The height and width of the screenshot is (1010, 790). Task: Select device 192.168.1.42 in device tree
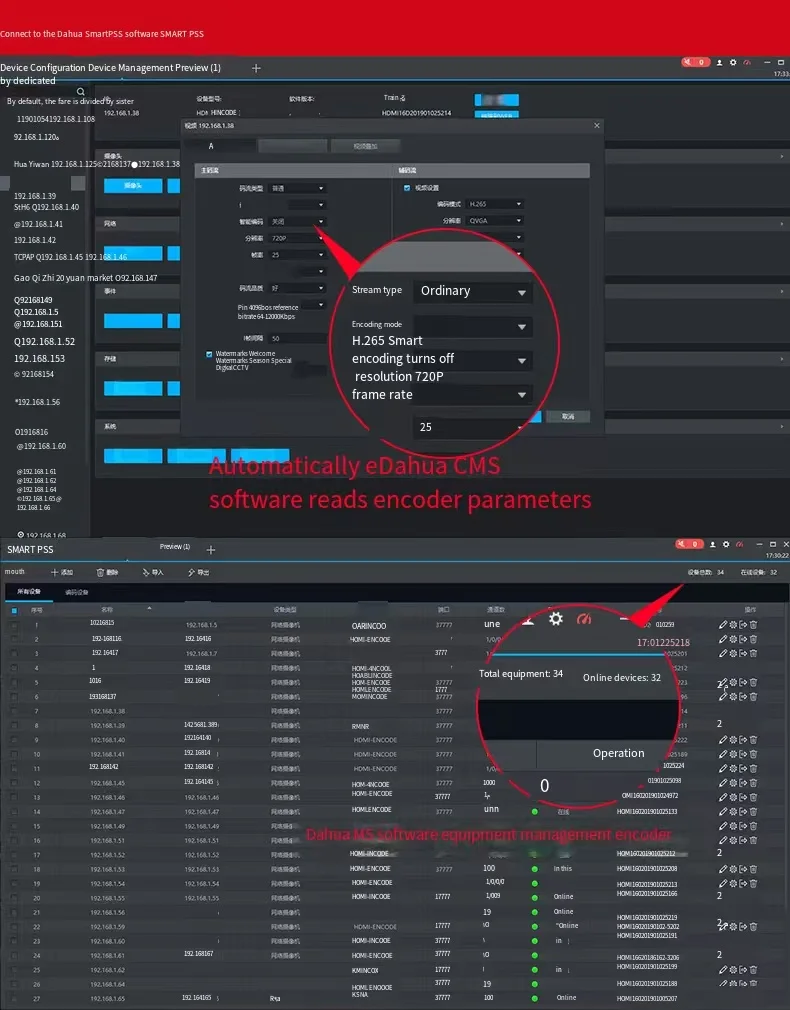pos(35,240)
